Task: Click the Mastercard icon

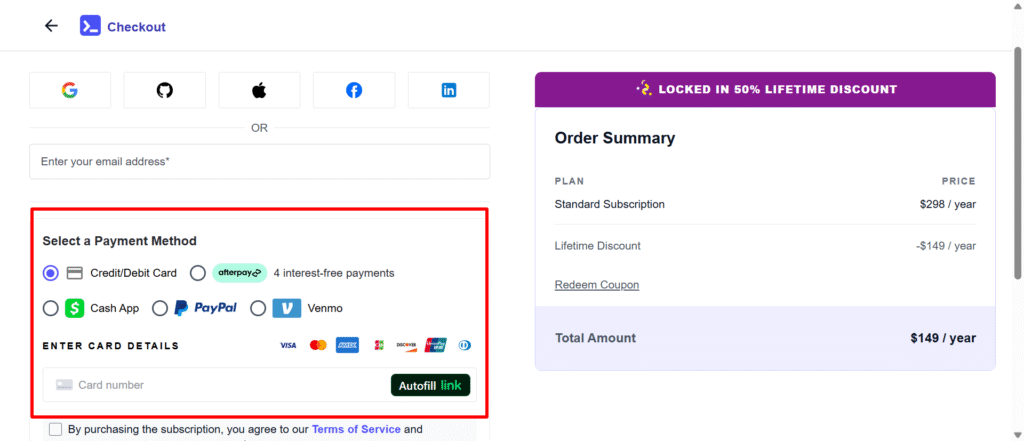Action: click(x=318, y=346)
